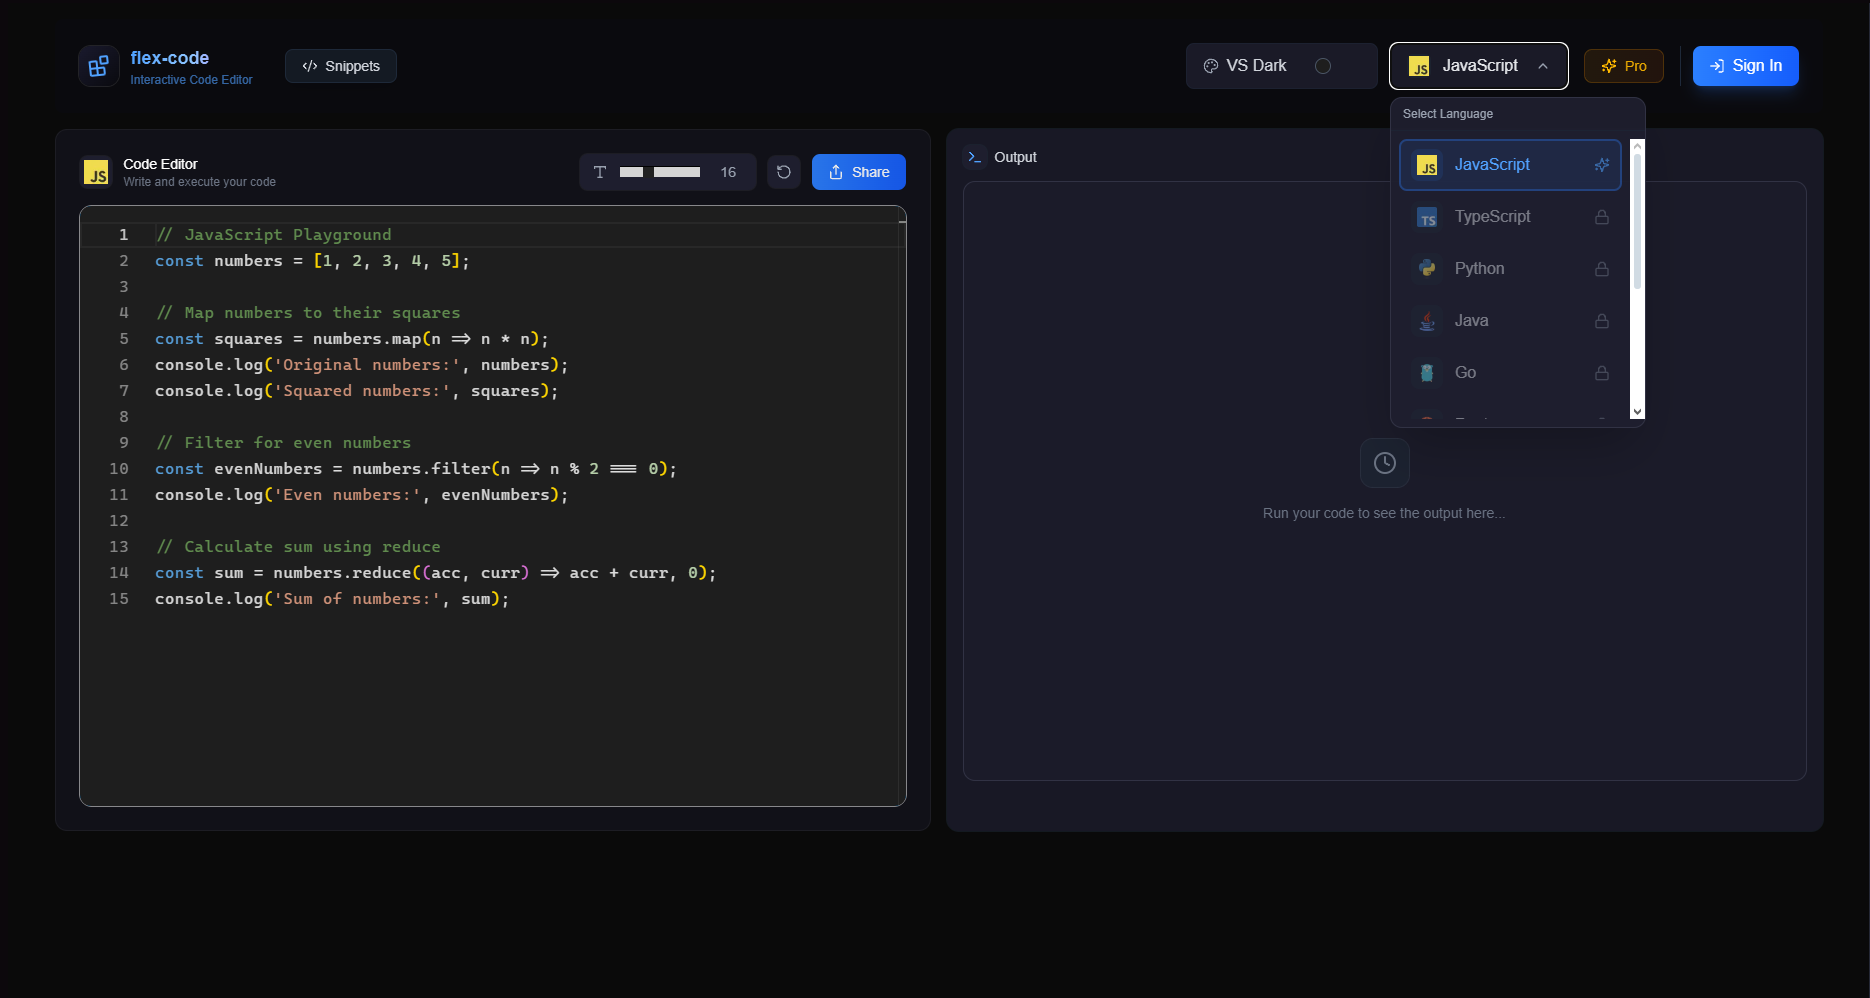The width and height of the screenshot is (1870, 998).
Task: Select Python from the language list
Action: point(1510,269)
